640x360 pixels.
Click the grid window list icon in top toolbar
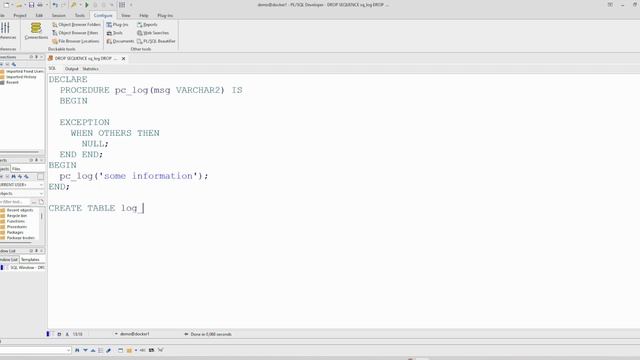122,5
